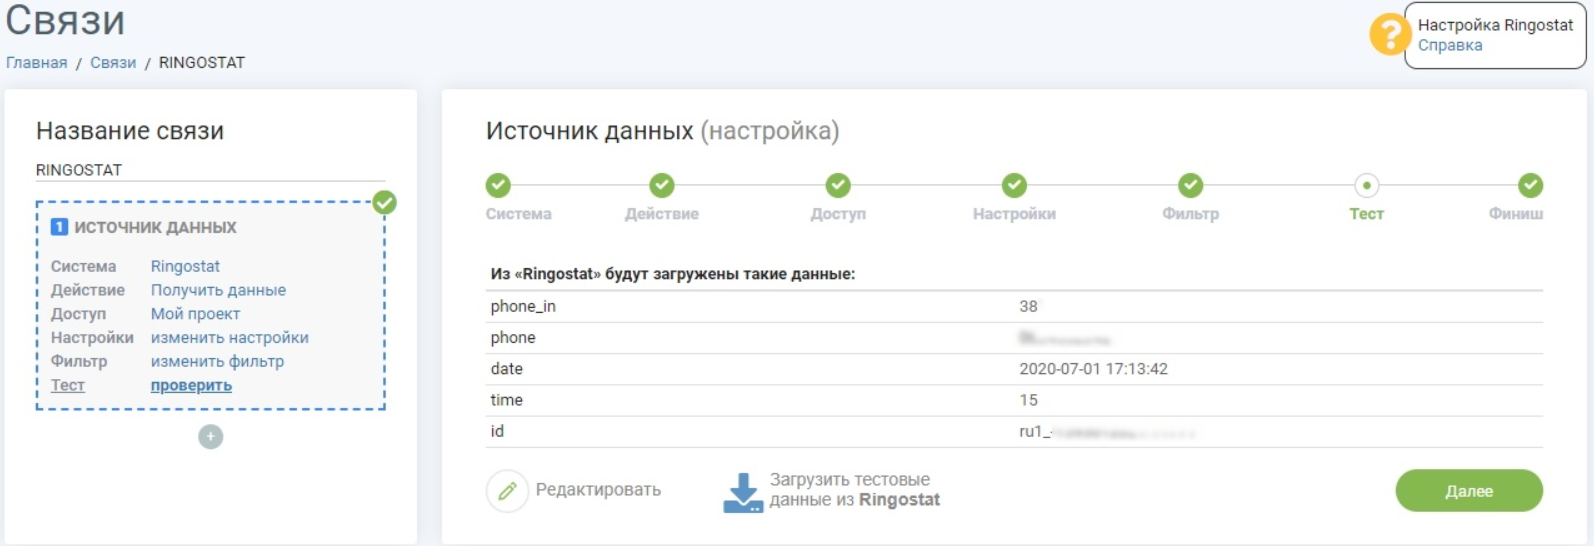1594x546 pixels.
Task: Open the Ringostat system link
Action: pyautogui.click(x=185, y=266)
